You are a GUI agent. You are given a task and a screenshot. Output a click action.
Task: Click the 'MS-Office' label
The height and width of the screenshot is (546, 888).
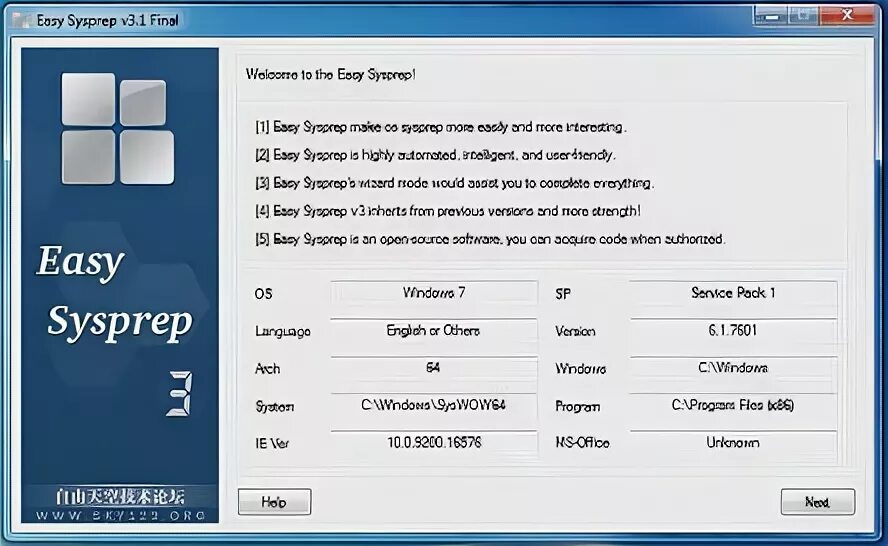tap(582, 443)
